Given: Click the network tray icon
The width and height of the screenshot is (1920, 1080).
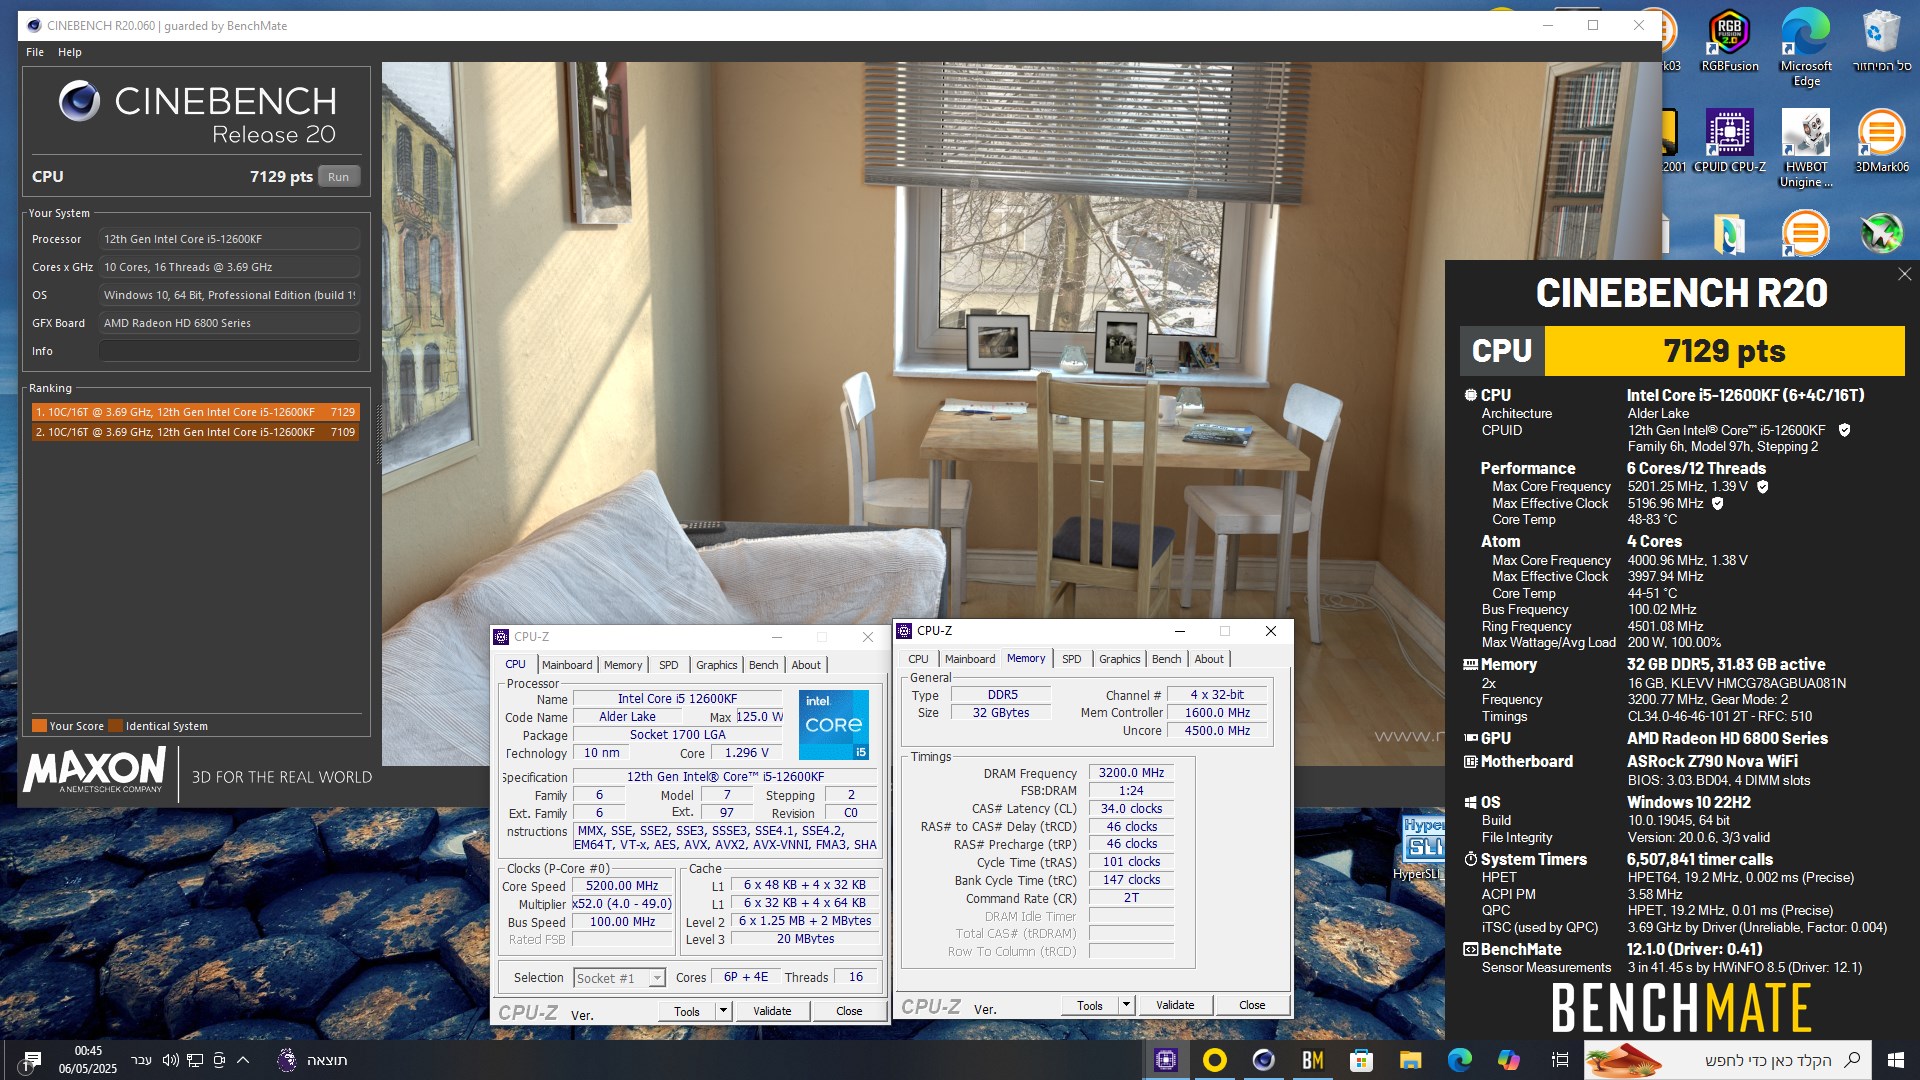Looking at the screenshot, I should point(195,1060).
